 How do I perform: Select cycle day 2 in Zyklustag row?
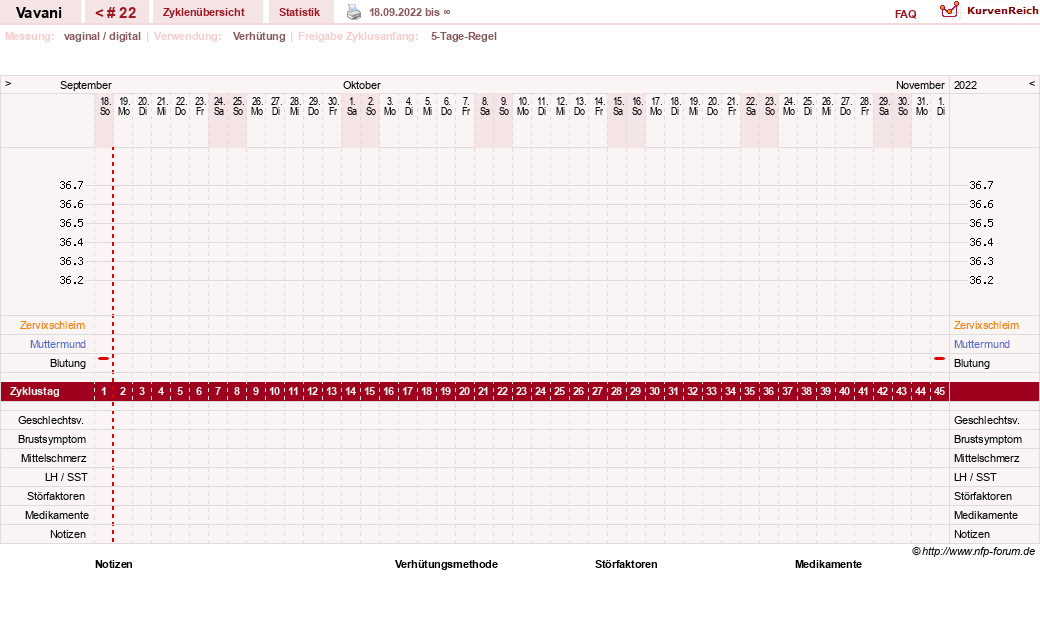(x=123, y=391)
